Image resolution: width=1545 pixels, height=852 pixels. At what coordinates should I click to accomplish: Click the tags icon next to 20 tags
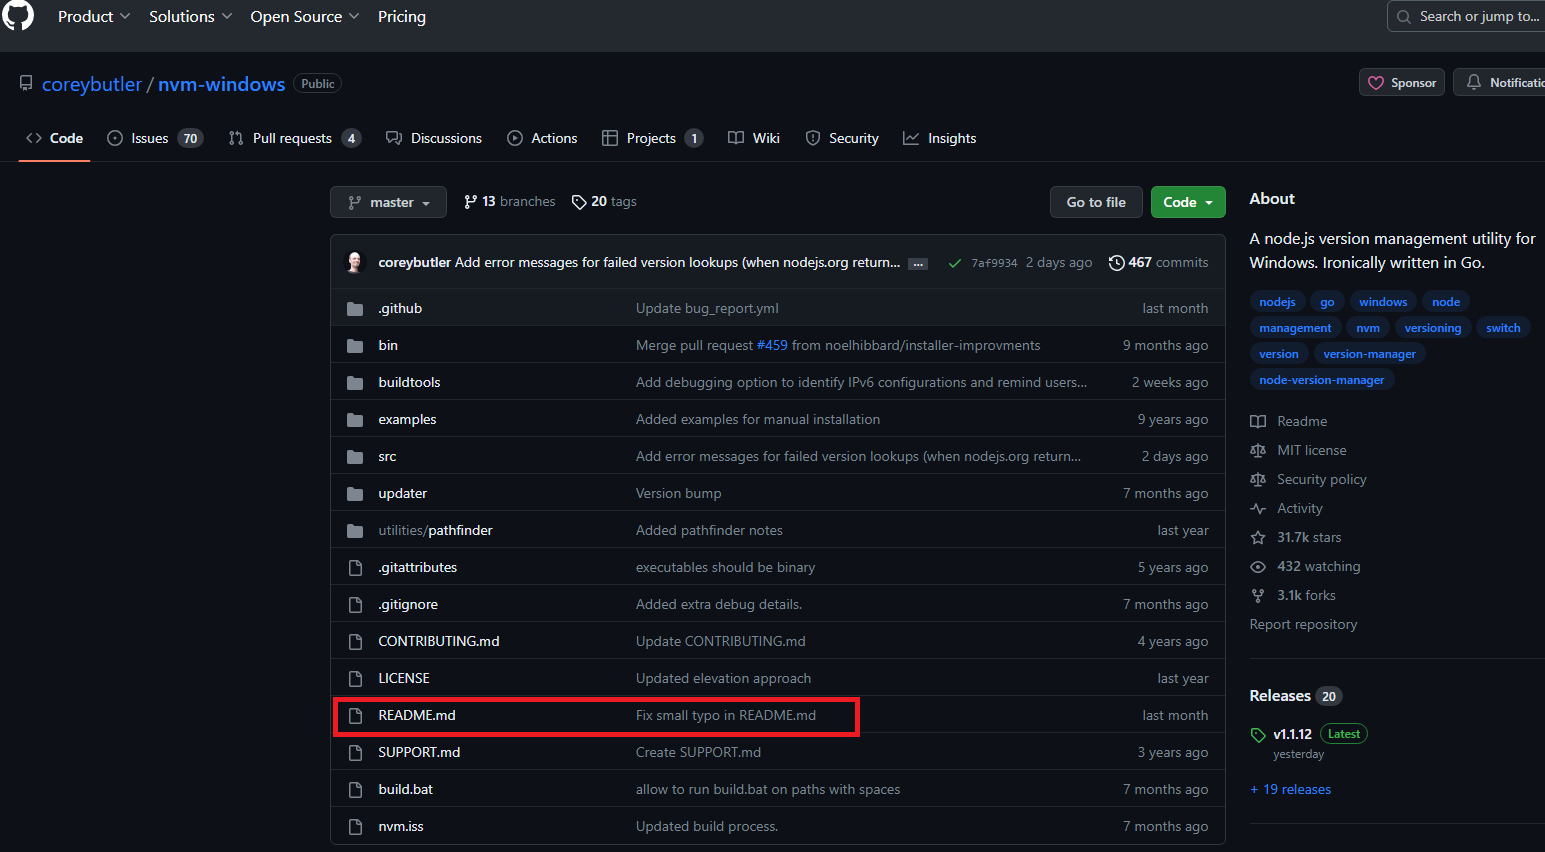click(579, 202)
